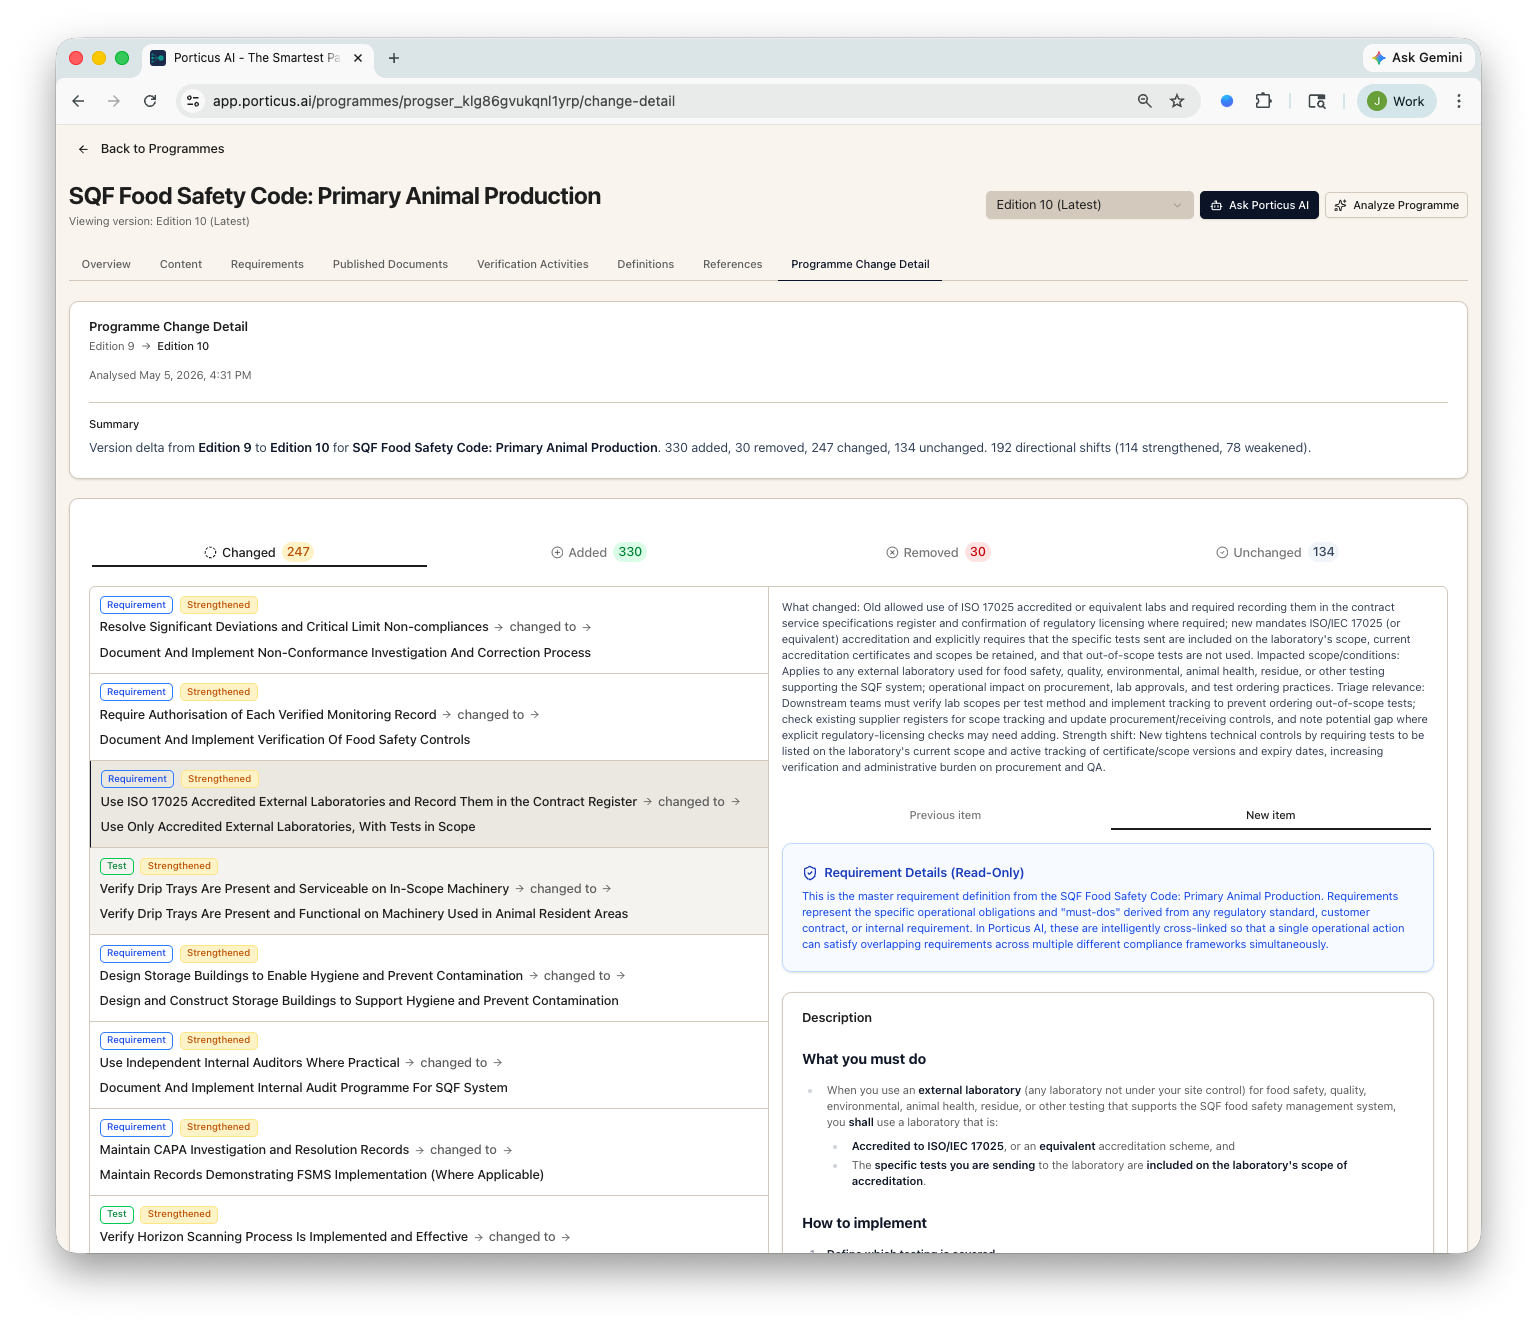Click the browser forward arrow
Viewport: 1537px width, 1327px height.
click(x=114, y=101)
